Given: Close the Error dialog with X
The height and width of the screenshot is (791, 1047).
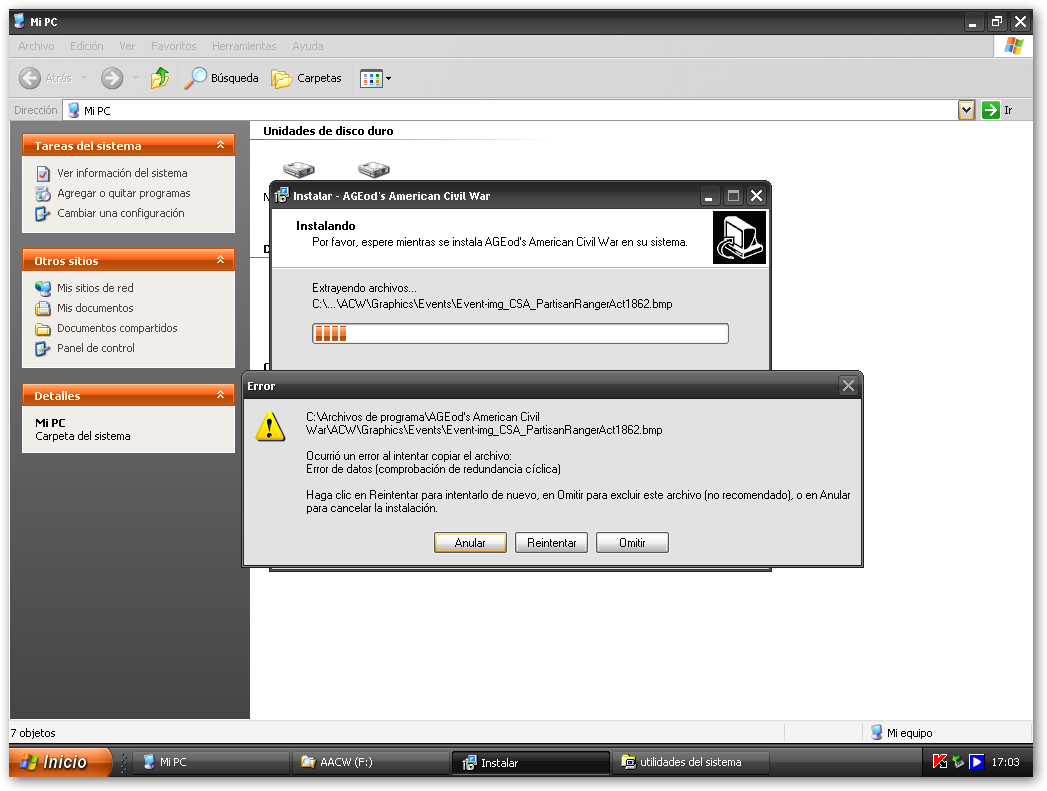Looking at the screenshot, I should [848, 386].
